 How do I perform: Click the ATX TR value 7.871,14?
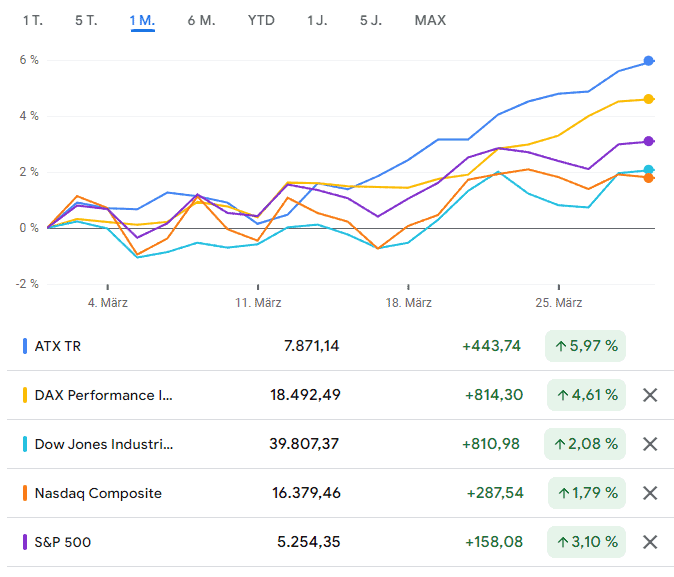pos(312,346)
